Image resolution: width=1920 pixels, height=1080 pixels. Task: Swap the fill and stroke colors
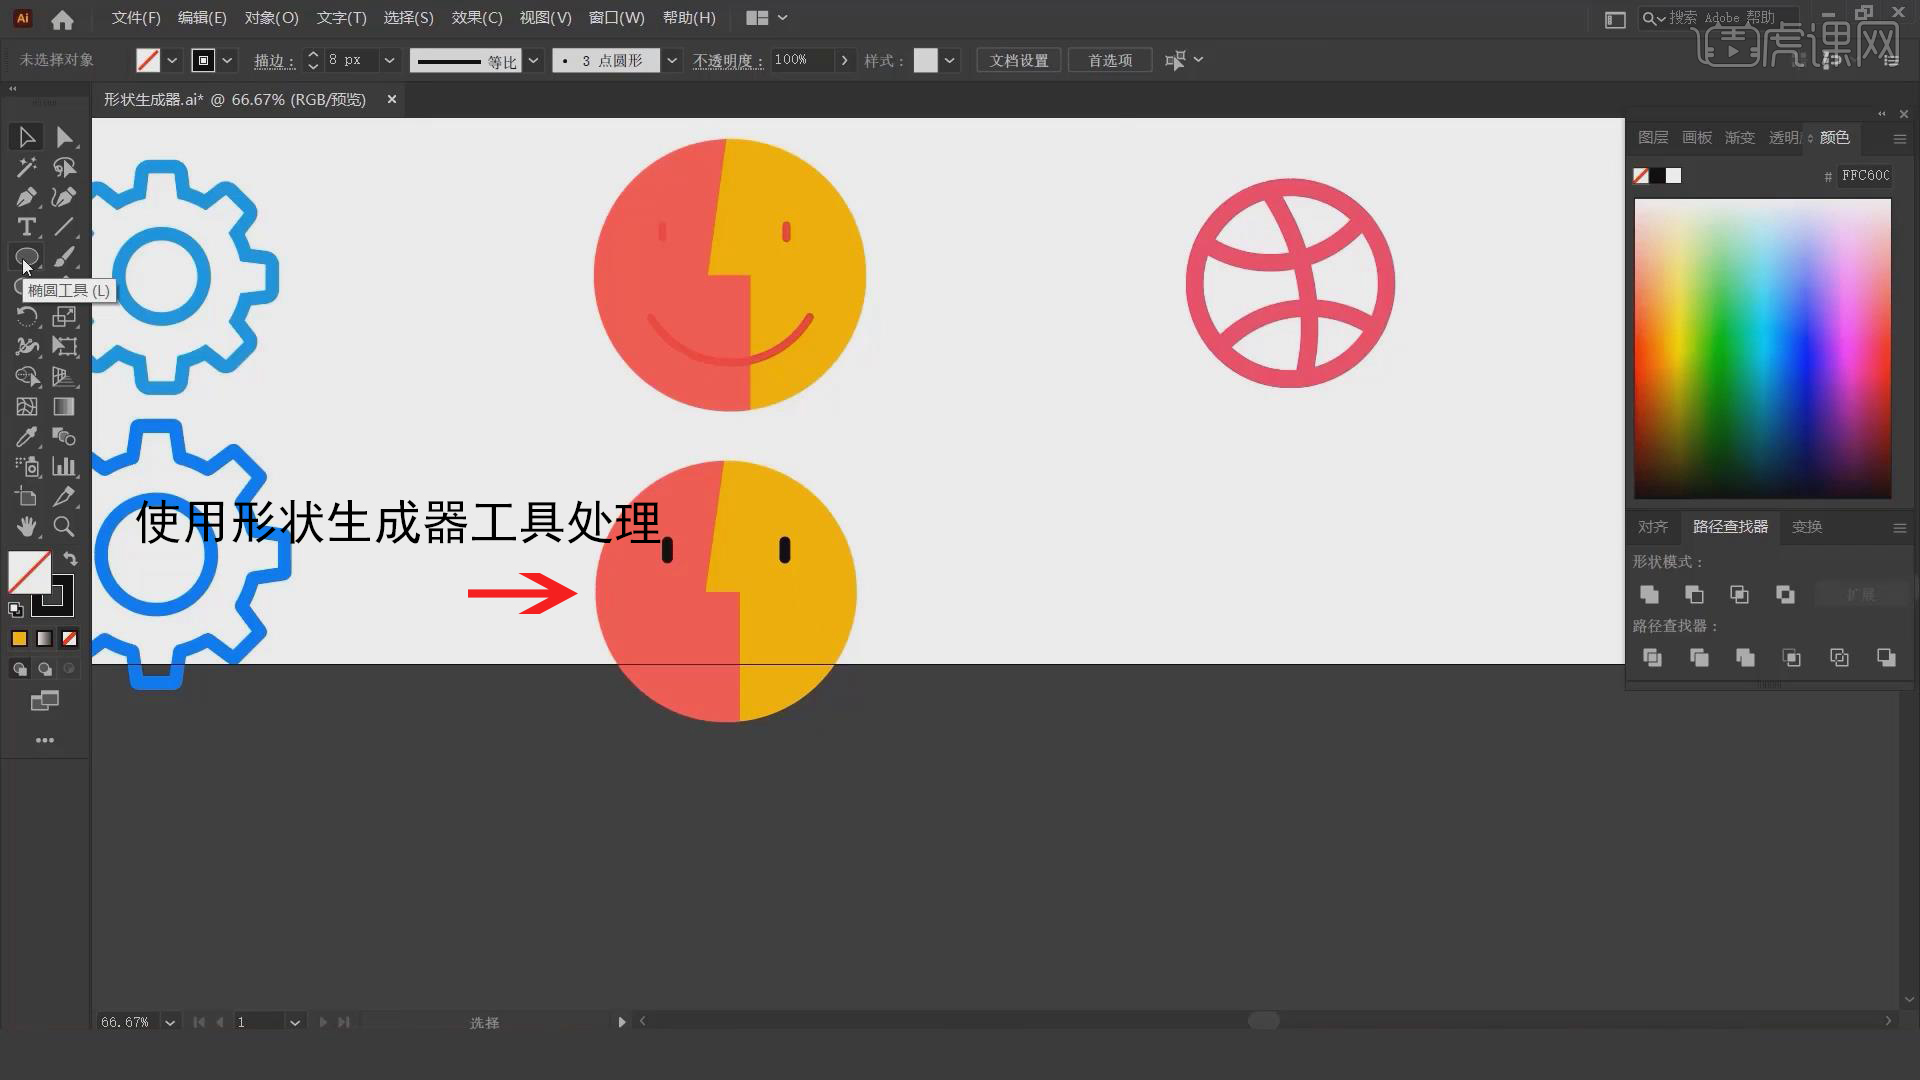click(70, 558)
